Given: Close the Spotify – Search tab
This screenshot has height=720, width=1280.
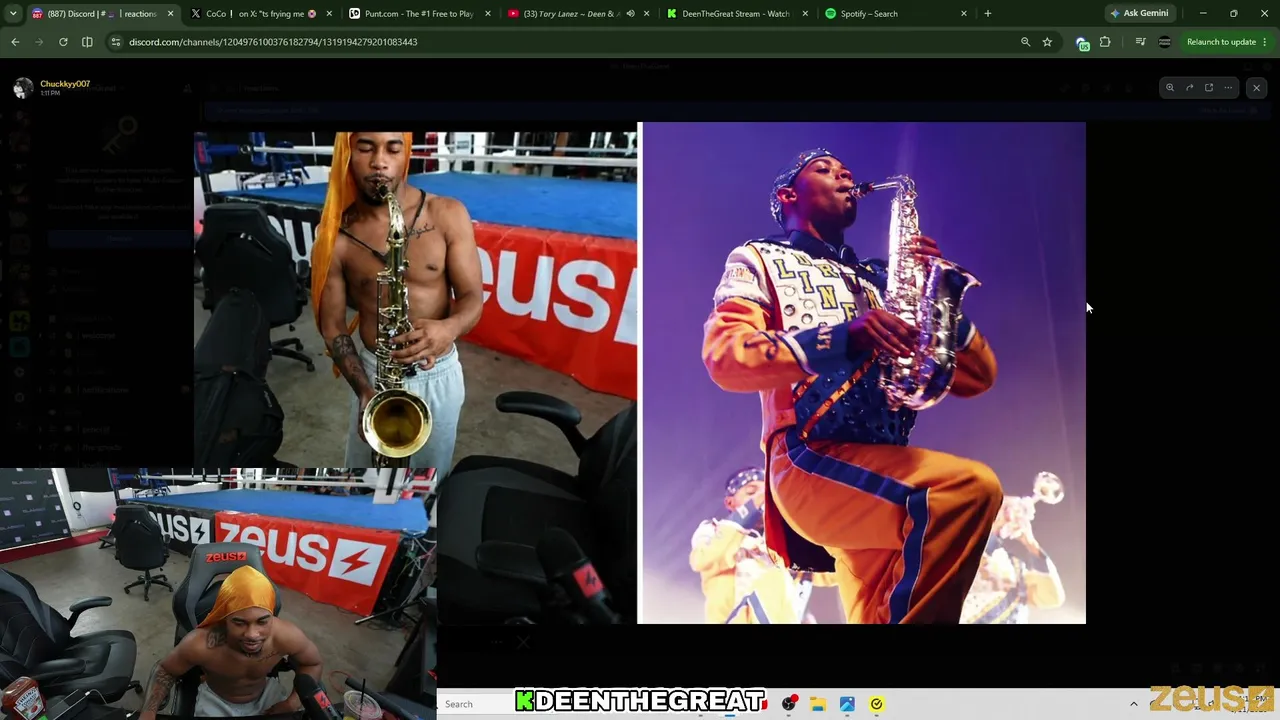Looking at the screenshot, I should (x=964, y=14).
